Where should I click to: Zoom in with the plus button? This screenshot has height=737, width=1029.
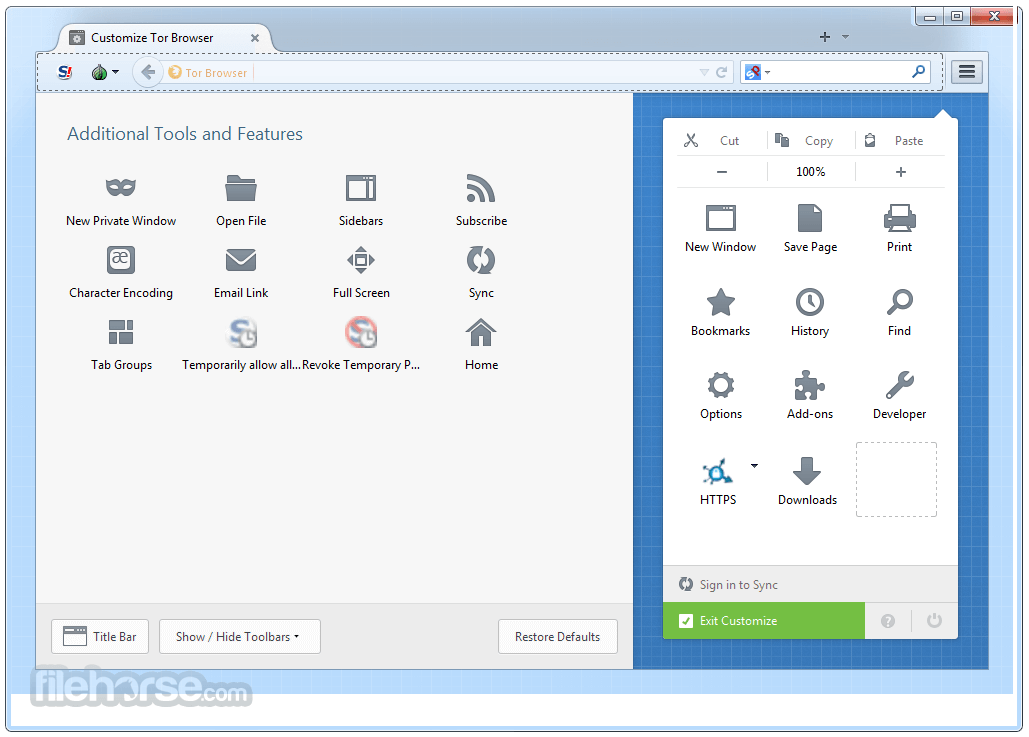tap(900, 172)
